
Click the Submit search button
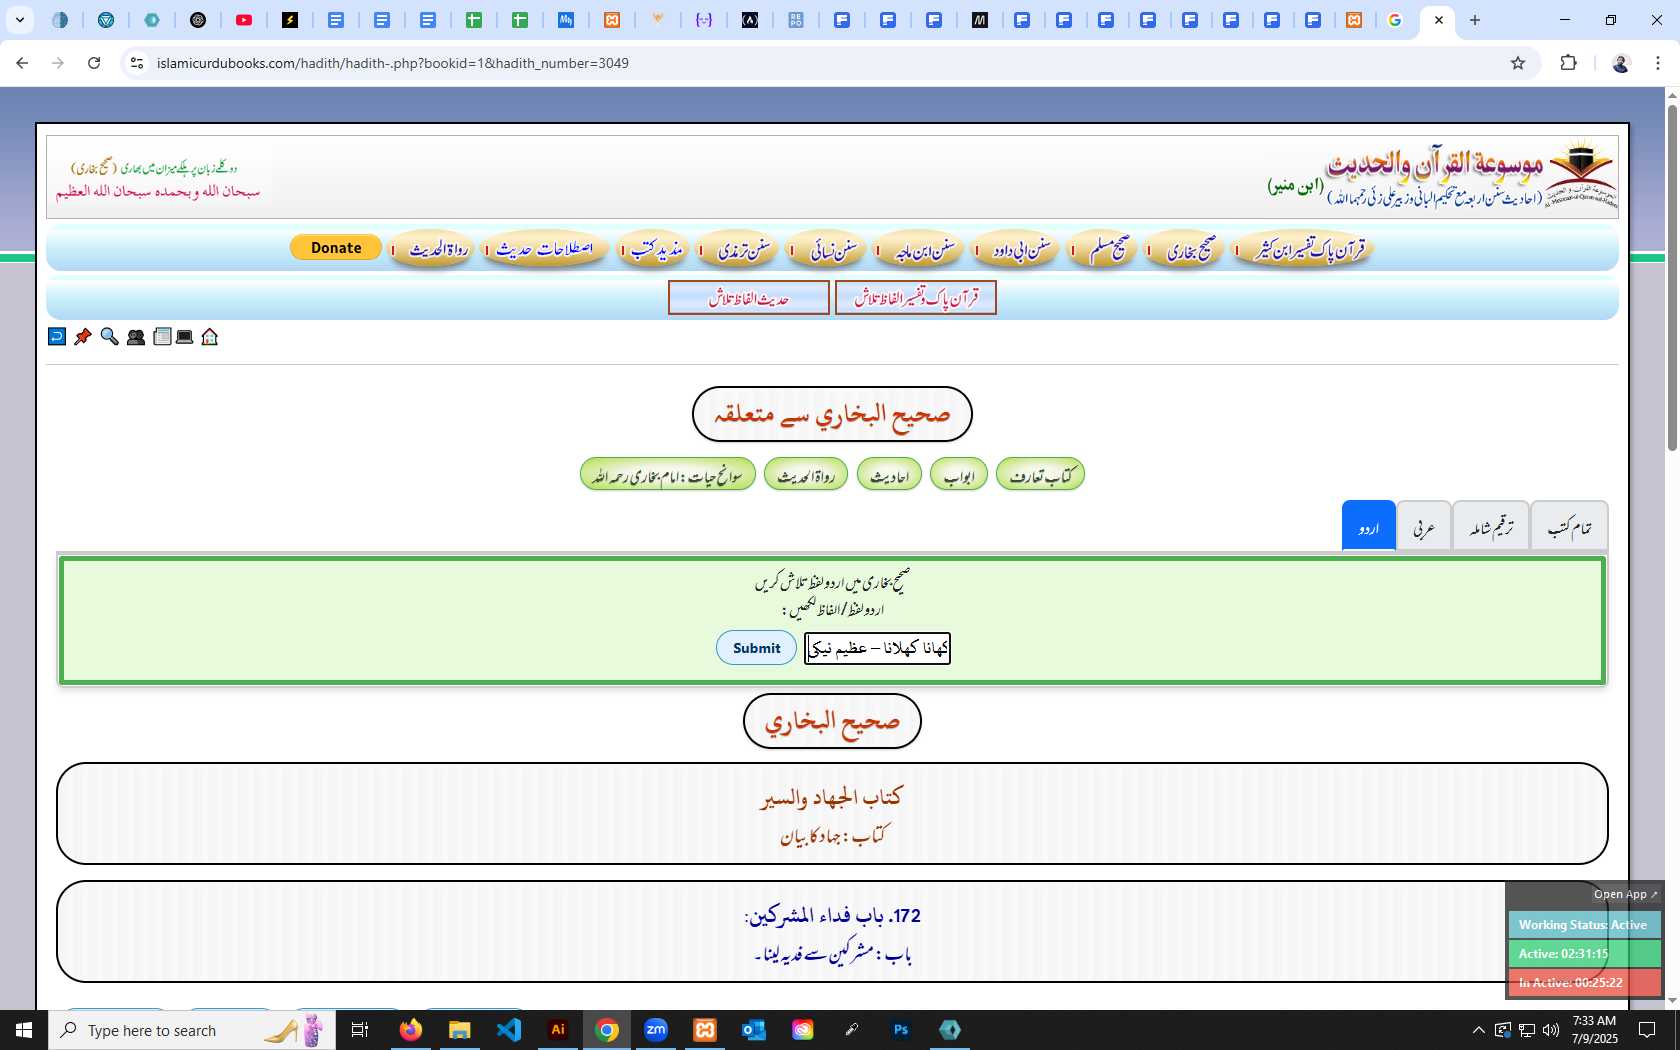click(x=756, y=648)
